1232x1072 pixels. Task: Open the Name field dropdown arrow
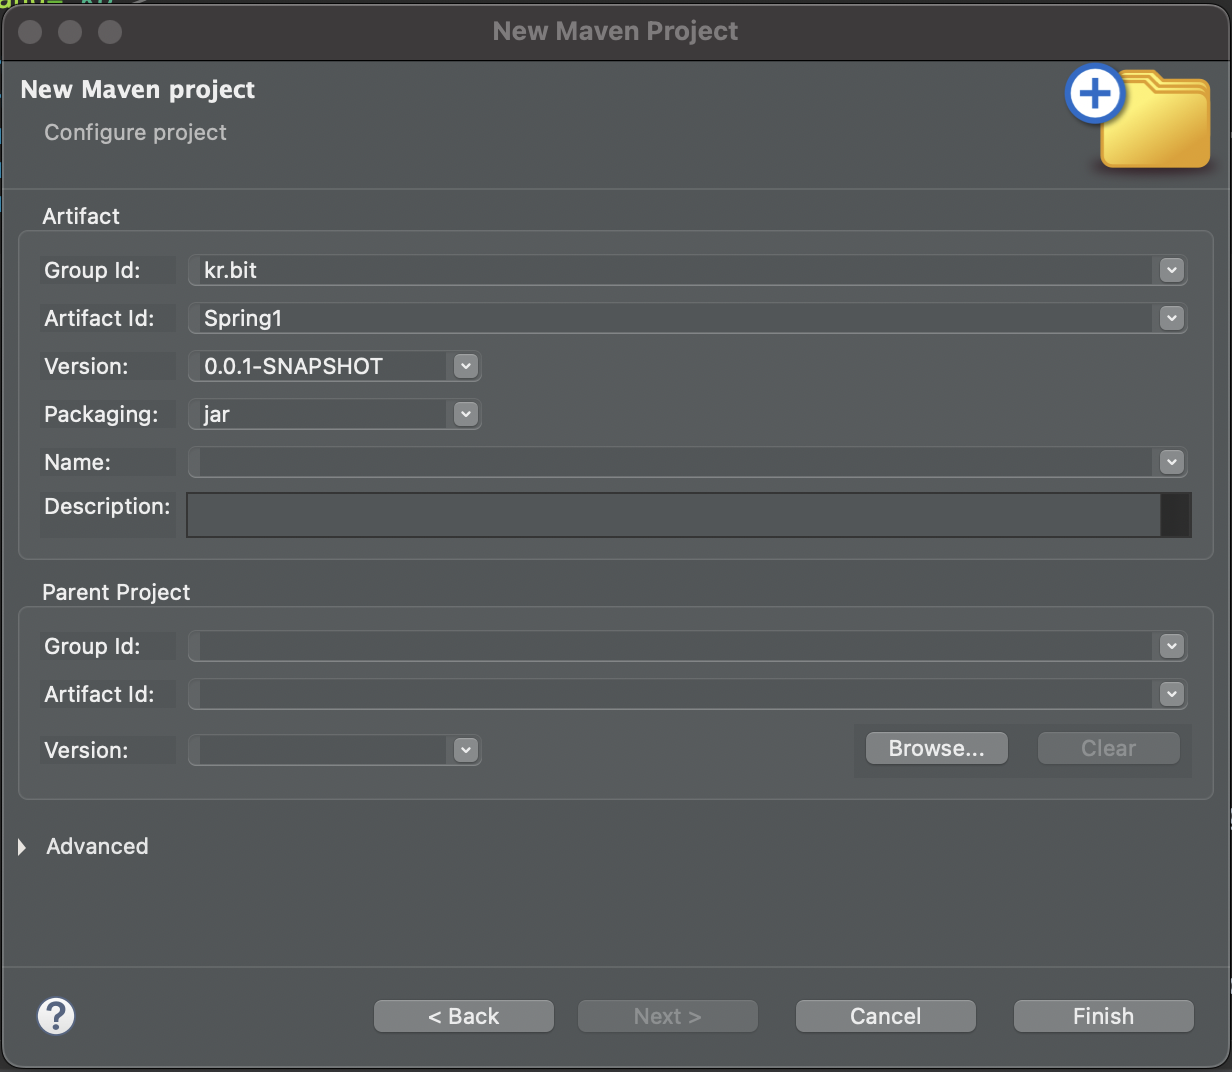tap(1172, 462)
